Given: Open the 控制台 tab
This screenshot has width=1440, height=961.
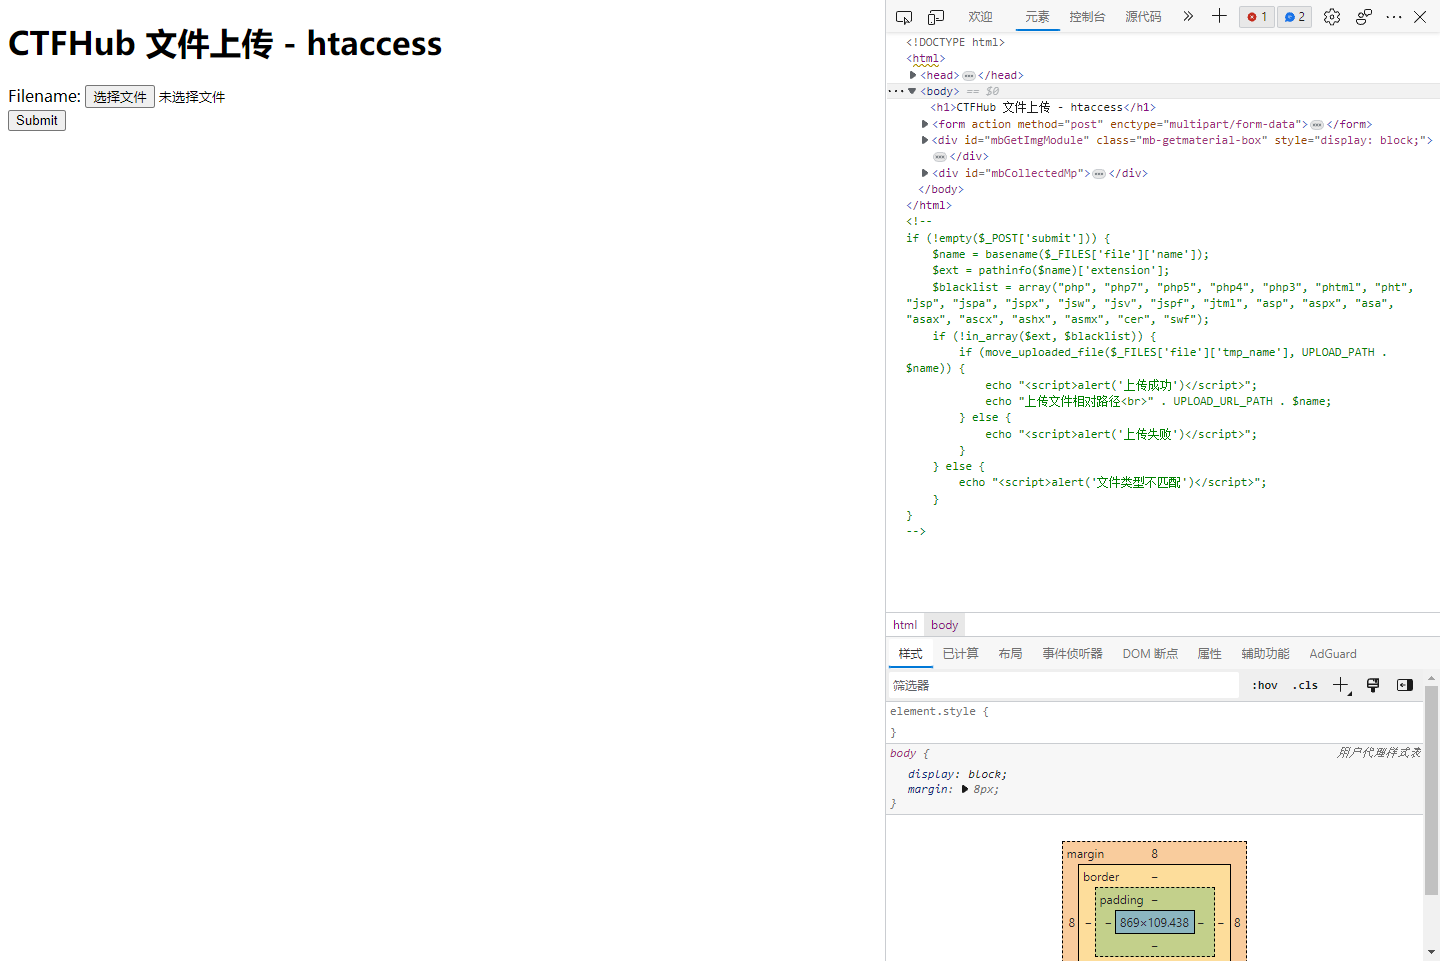Looking at the screenshot, I should point(1087,17).
